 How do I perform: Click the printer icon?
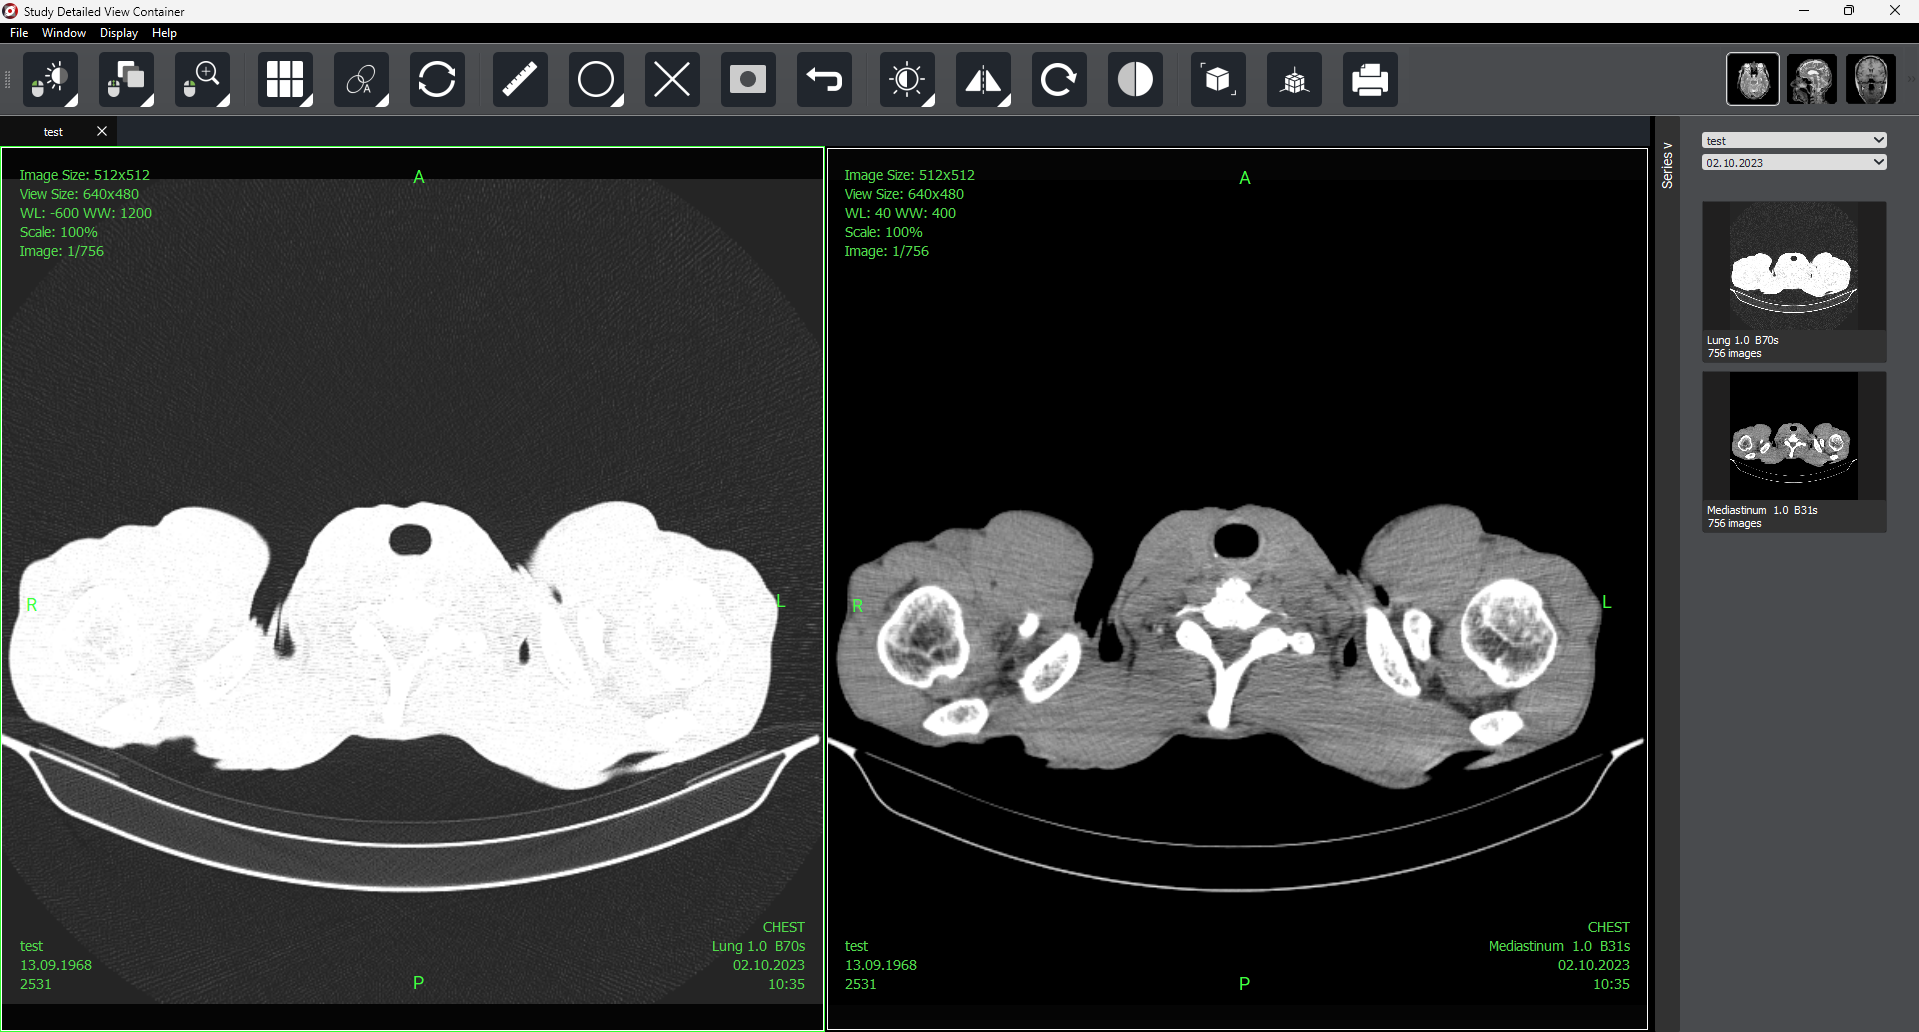point(1370,79)
